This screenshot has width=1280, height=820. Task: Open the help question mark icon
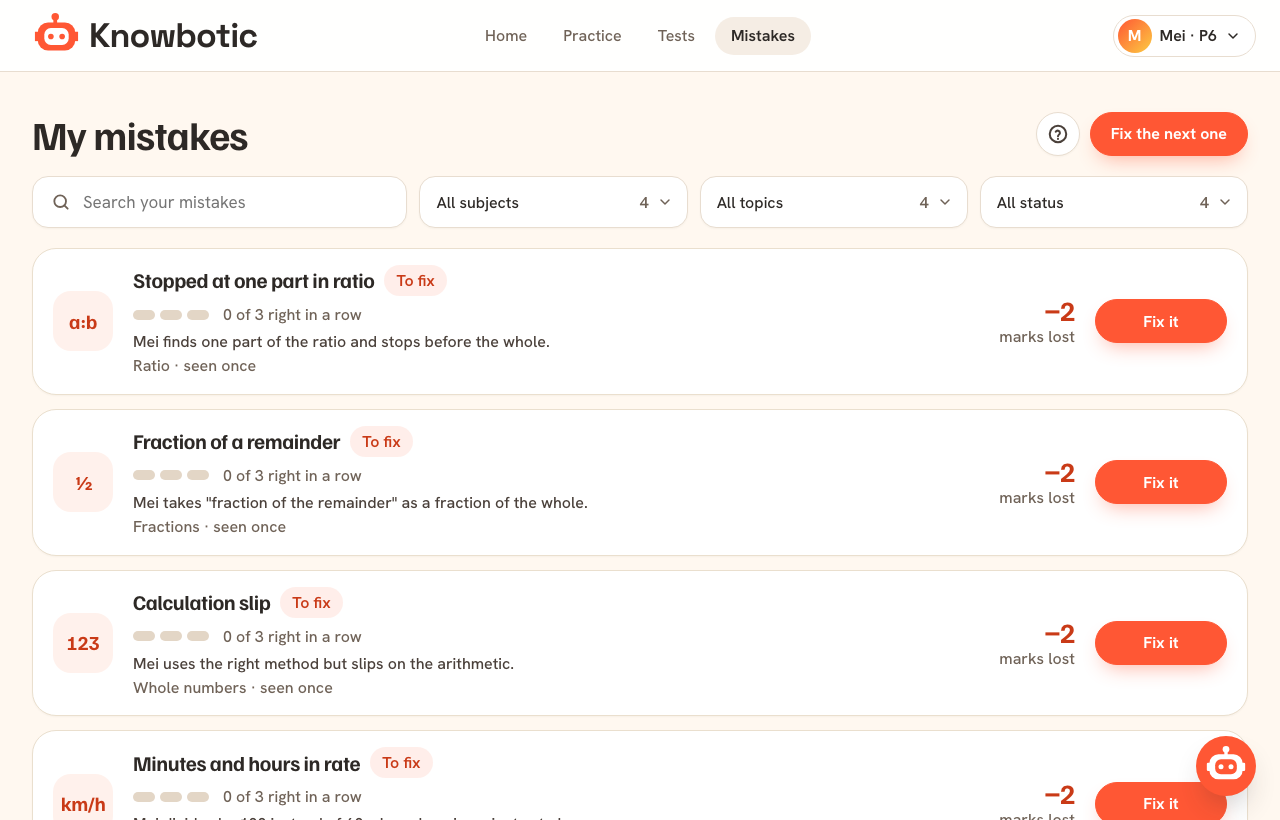pos(1058,134)
